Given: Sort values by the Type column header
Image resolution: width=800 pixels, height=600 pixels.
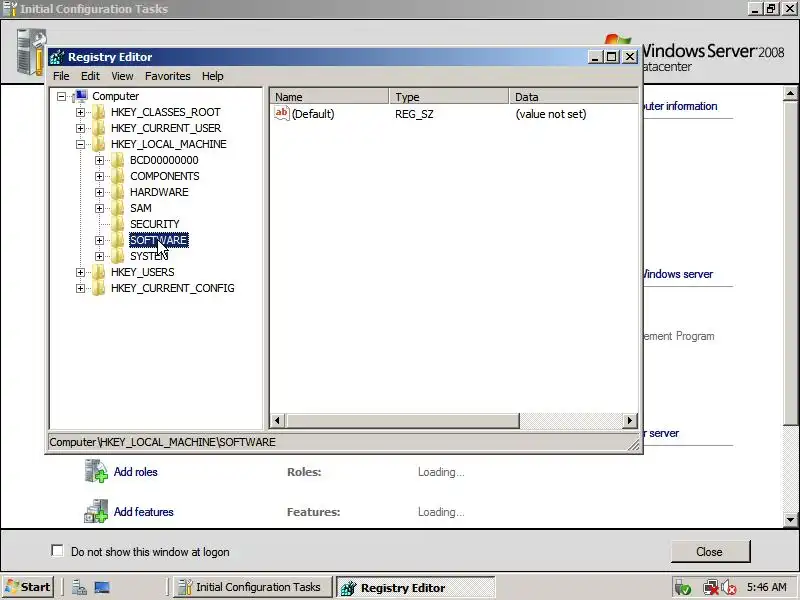Looking at the screenshot, I should click(449, 96).
